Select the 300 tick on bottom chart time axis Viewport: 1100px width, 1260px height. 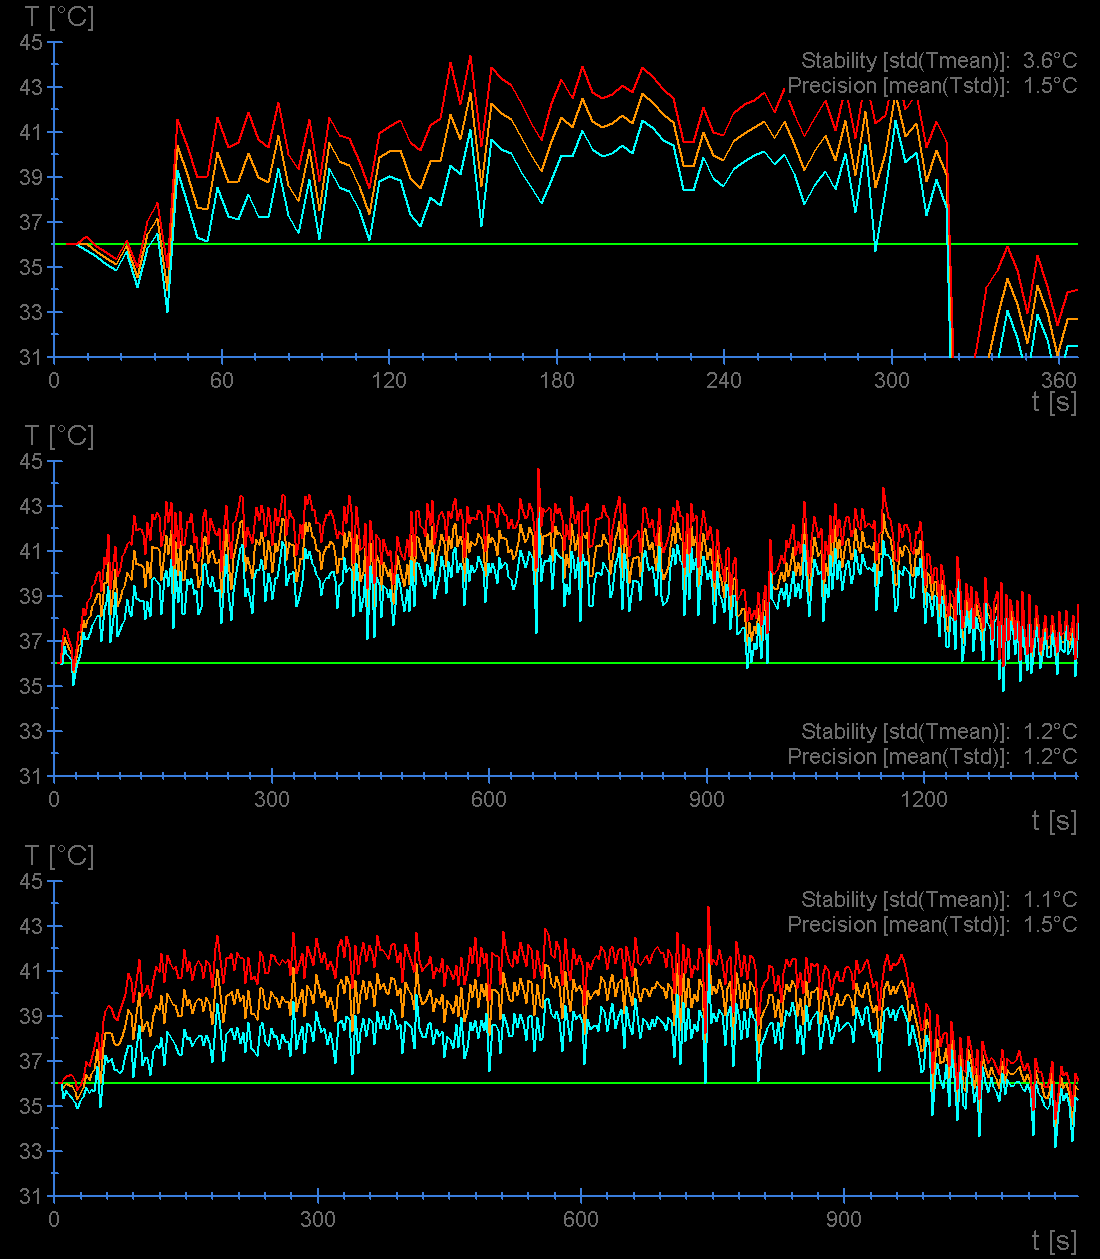tap(318, 1220)
